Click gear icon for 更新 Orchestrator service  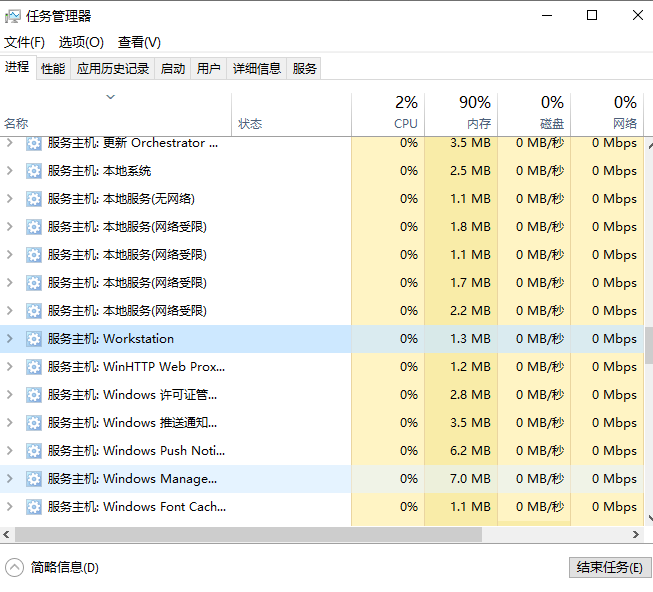[34, 143]
